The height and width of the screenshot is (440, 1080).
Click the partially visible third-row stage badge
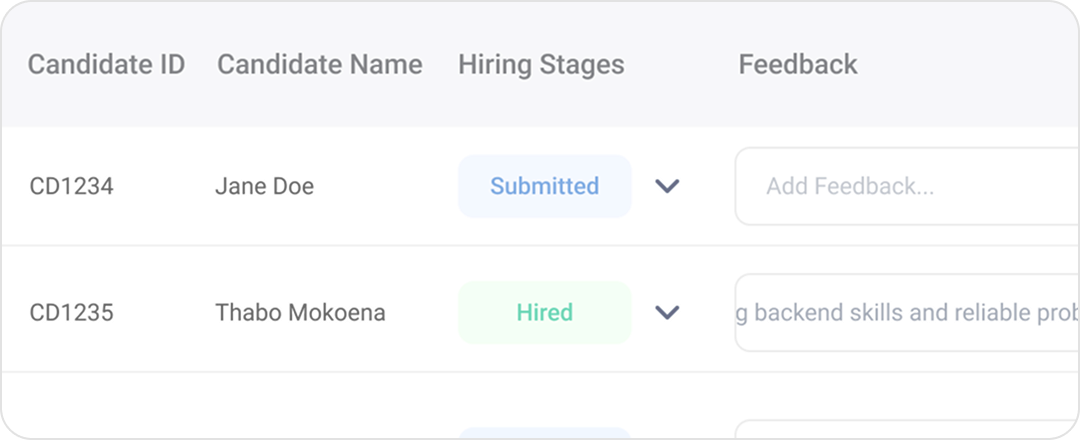(544, 432)
